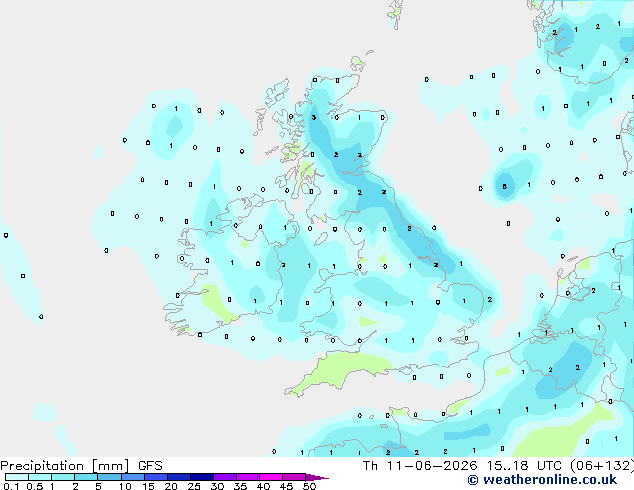Click the Precipitation [mm] GFS title
The image size is (634, 490).
click(81, 466)
